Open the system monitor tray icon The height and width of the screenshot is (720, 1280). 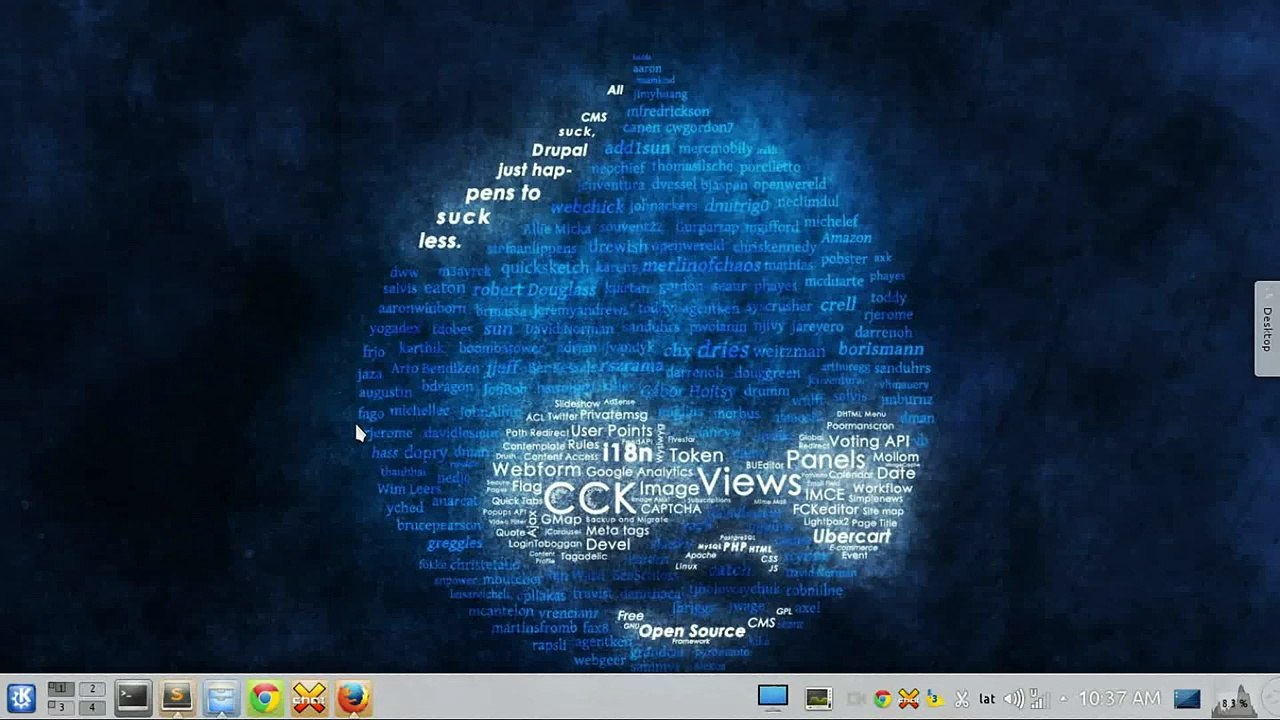pyautogui.click(x=819, y=698)
